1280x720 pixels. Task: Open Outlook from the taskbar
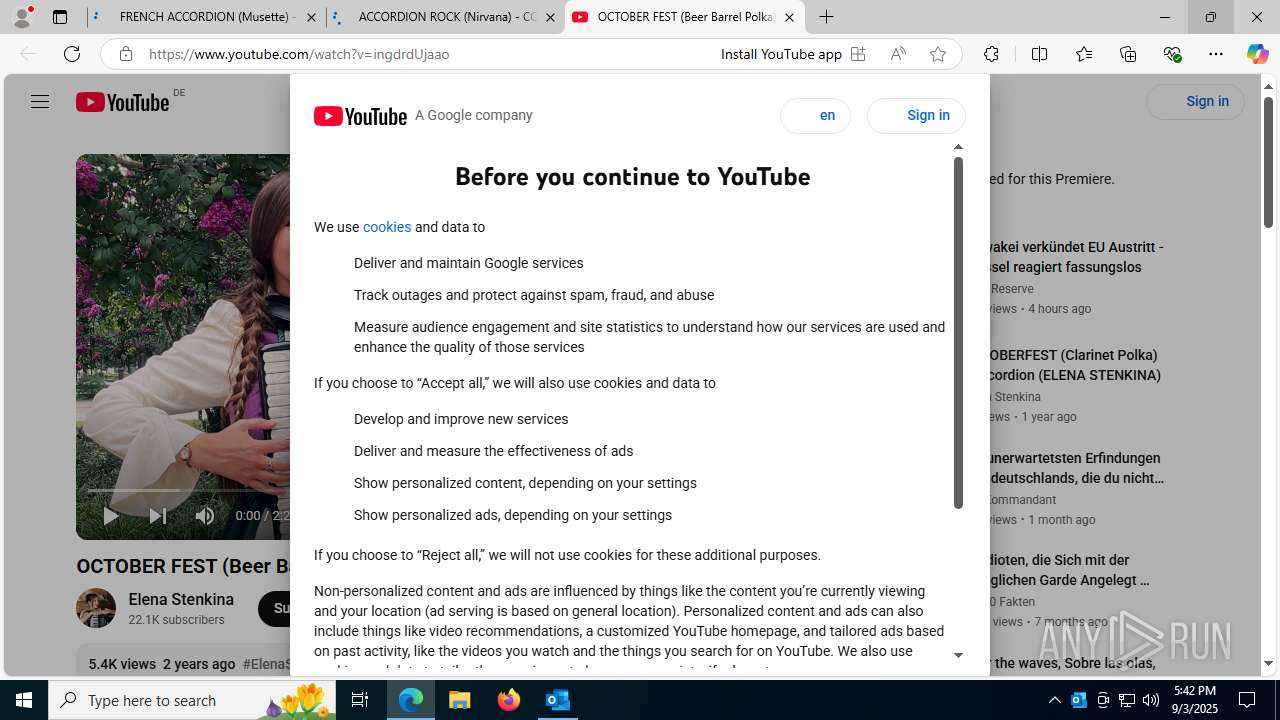558,700
